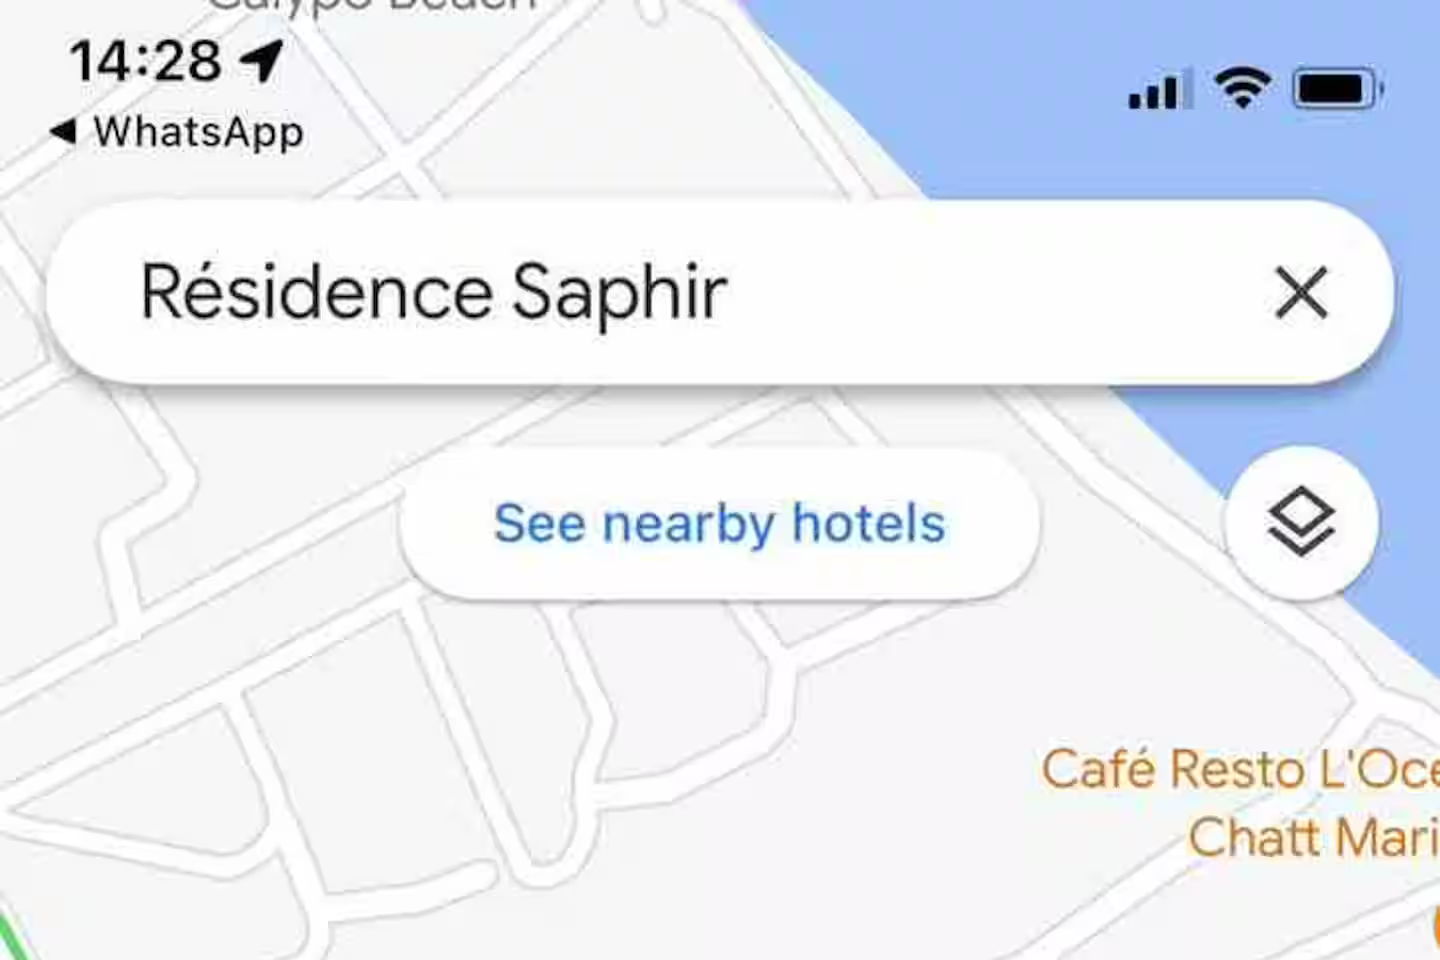Tap the battery indicator icon

1338,90
